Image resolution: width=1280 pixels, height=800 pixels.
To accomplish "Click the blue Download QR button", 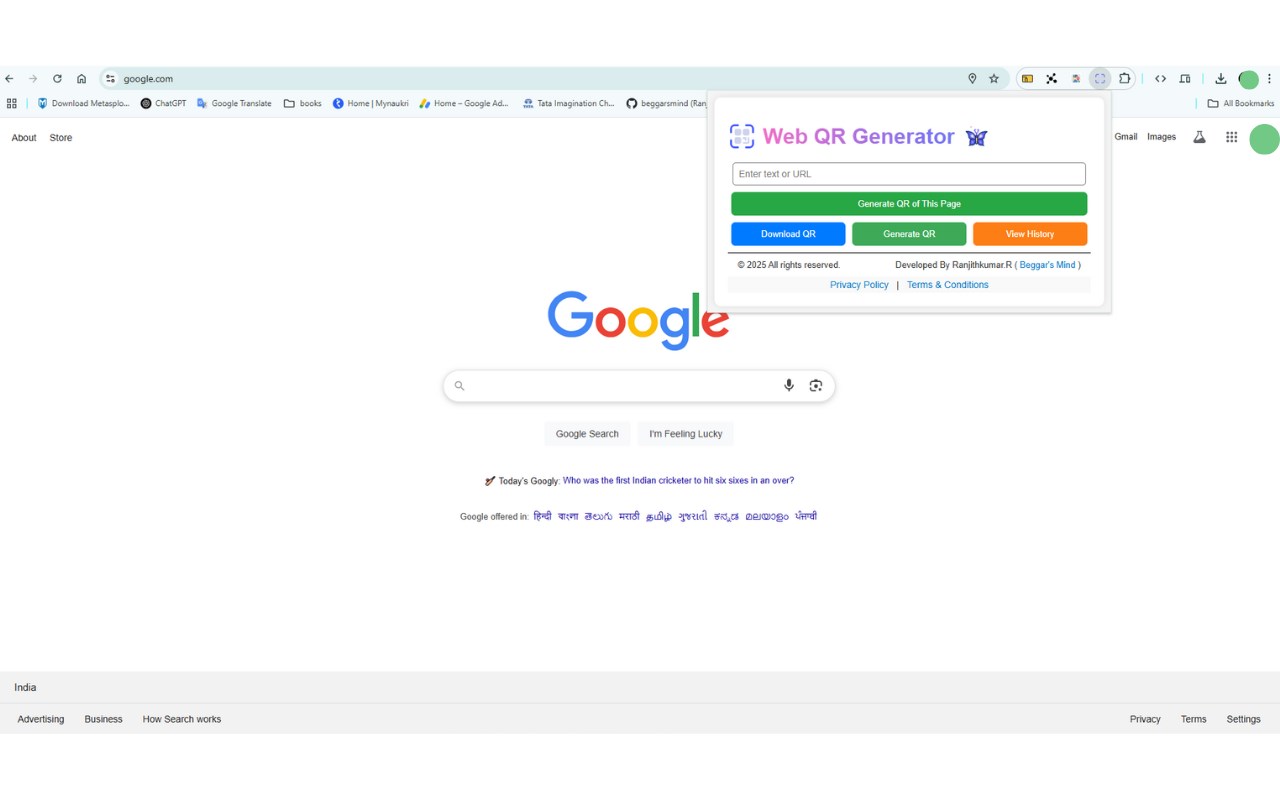I will (788, 234).
